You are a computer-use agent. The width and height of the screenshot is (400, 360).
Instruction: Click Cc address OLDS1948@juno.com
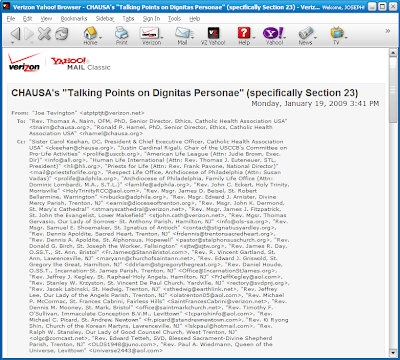pyautogui.click(x=123, y=344)
